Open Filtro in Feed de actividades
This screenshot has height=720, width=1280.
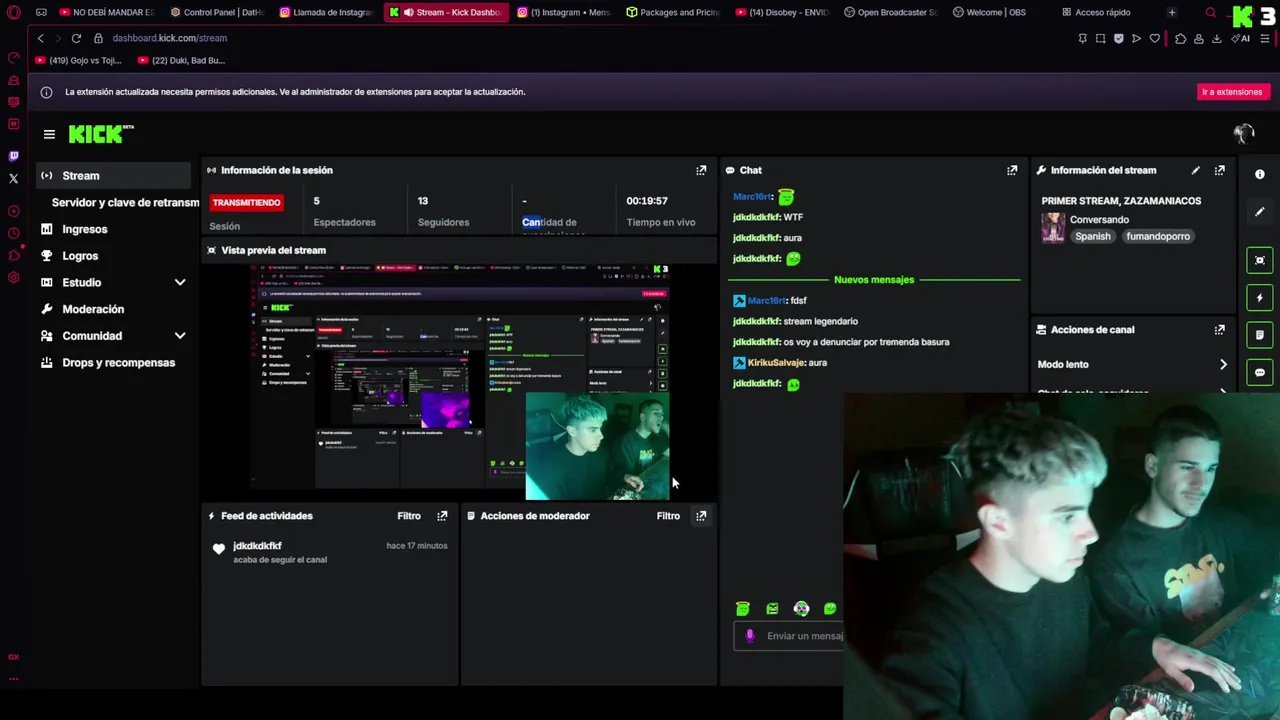pos(409,516)
